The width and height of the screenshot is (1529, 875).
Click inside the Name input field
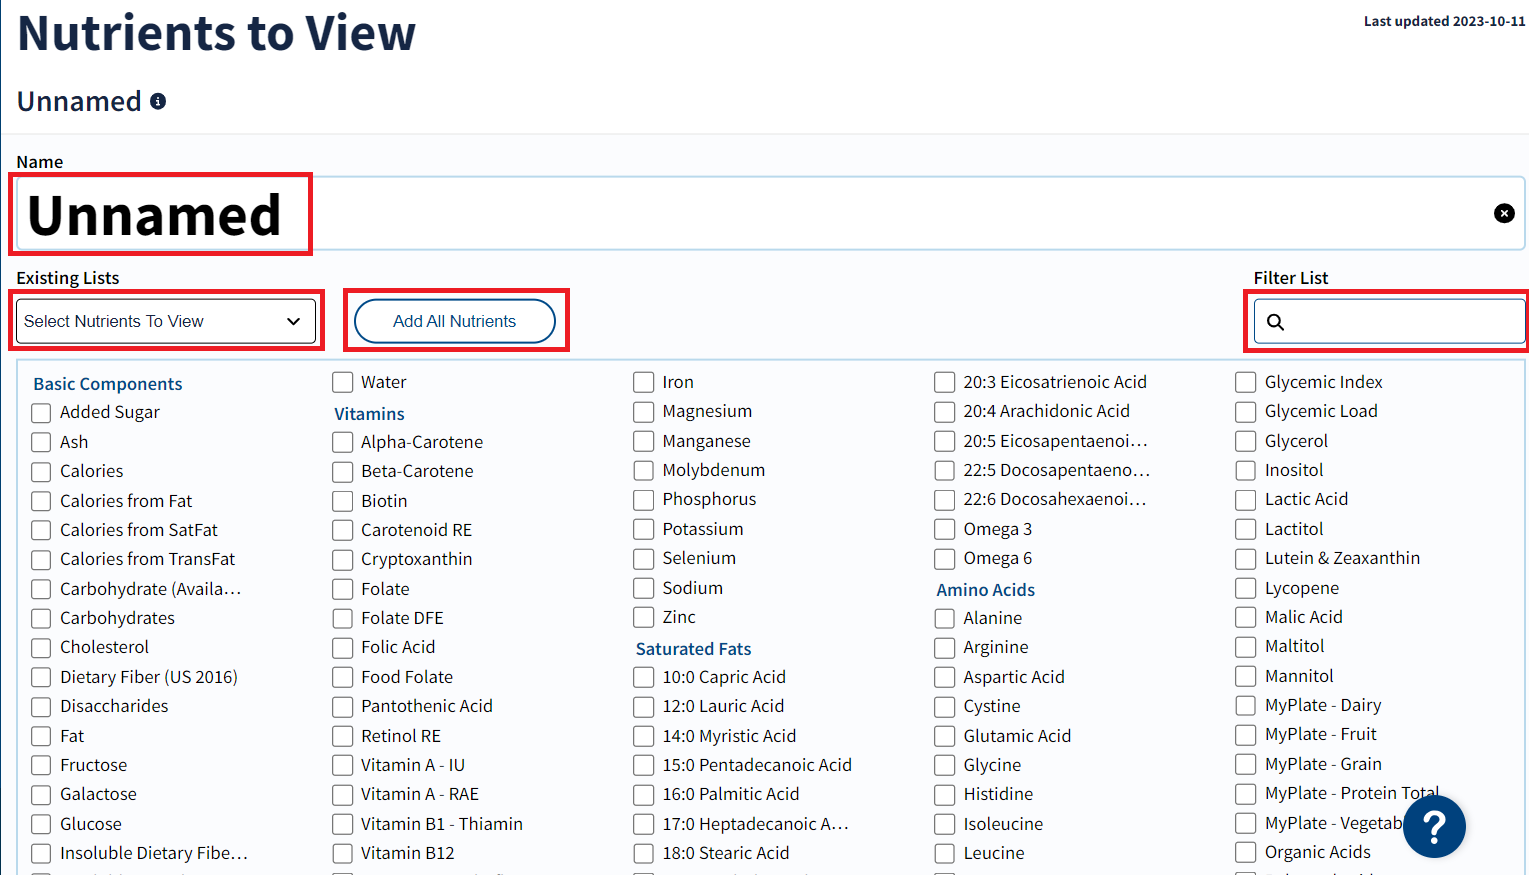pyautogui.click(x=700, y=213)
